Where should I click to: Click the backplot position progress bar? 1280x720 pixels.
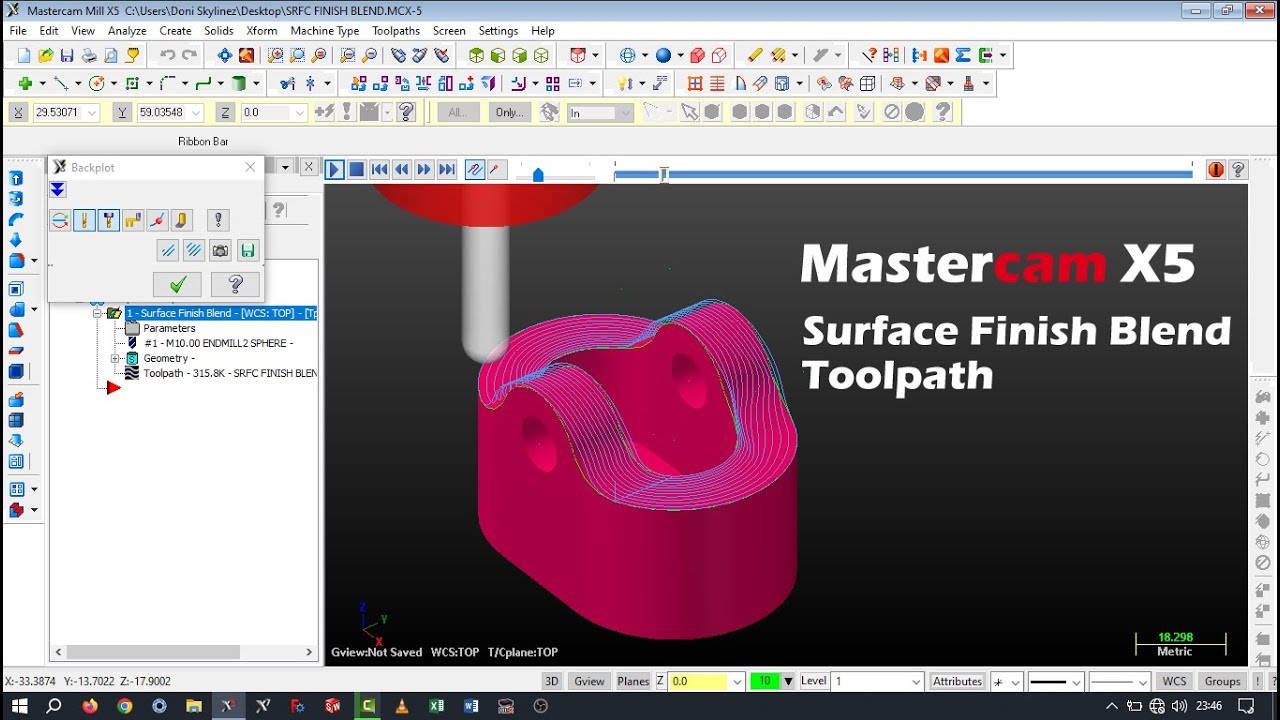click(x=903, y=174)
